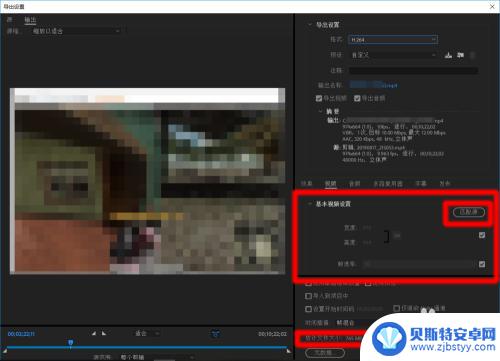The height and width of the screenshot is (361, 500).
Task: Set the out point marker icon
Action: coord(104,333)
